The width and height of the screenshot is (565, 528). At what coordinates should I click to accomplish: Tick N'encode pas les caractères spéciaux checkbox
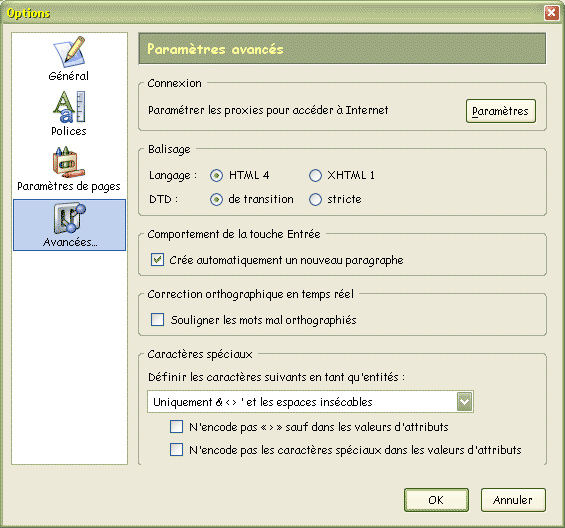click(x=176, y=449)
